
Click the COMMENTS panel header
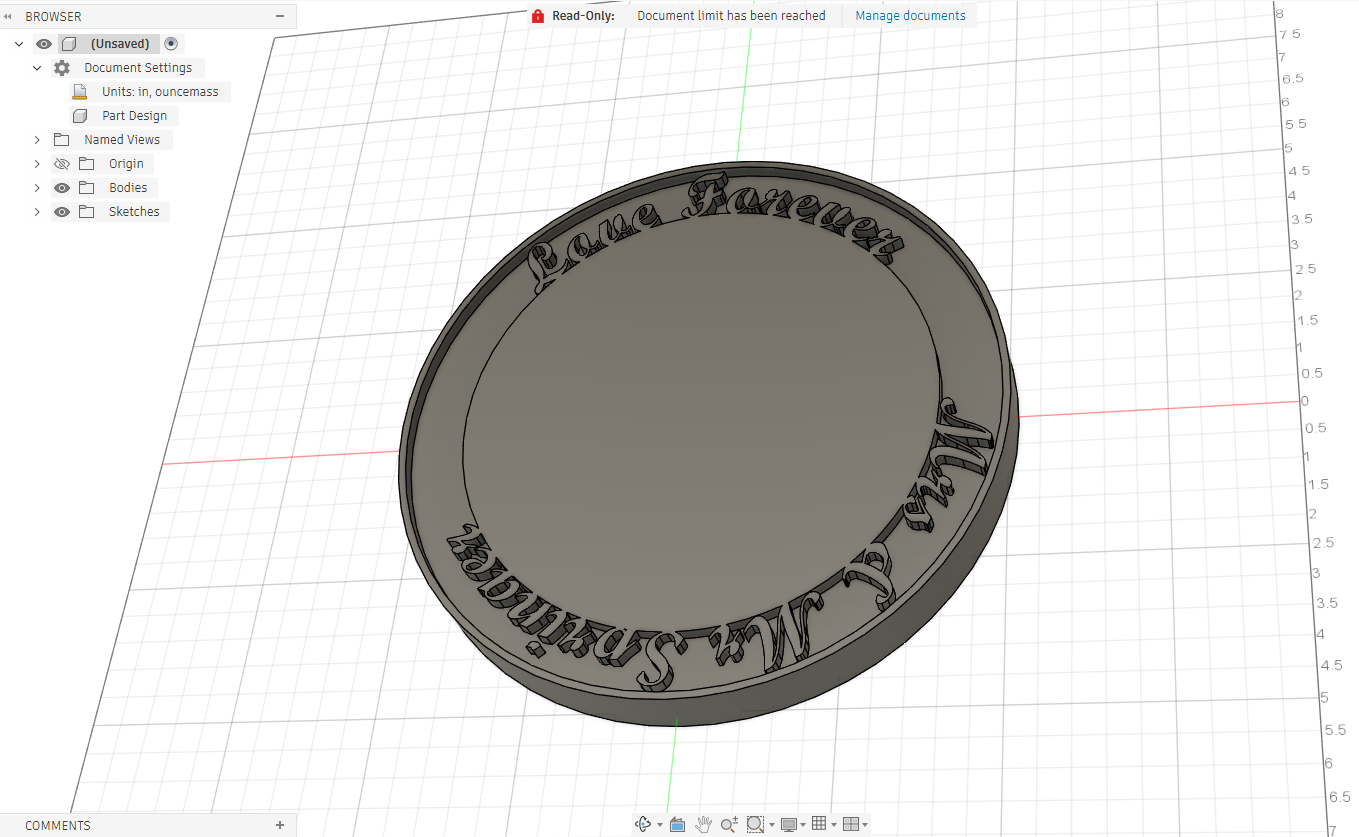coord(58,826)
